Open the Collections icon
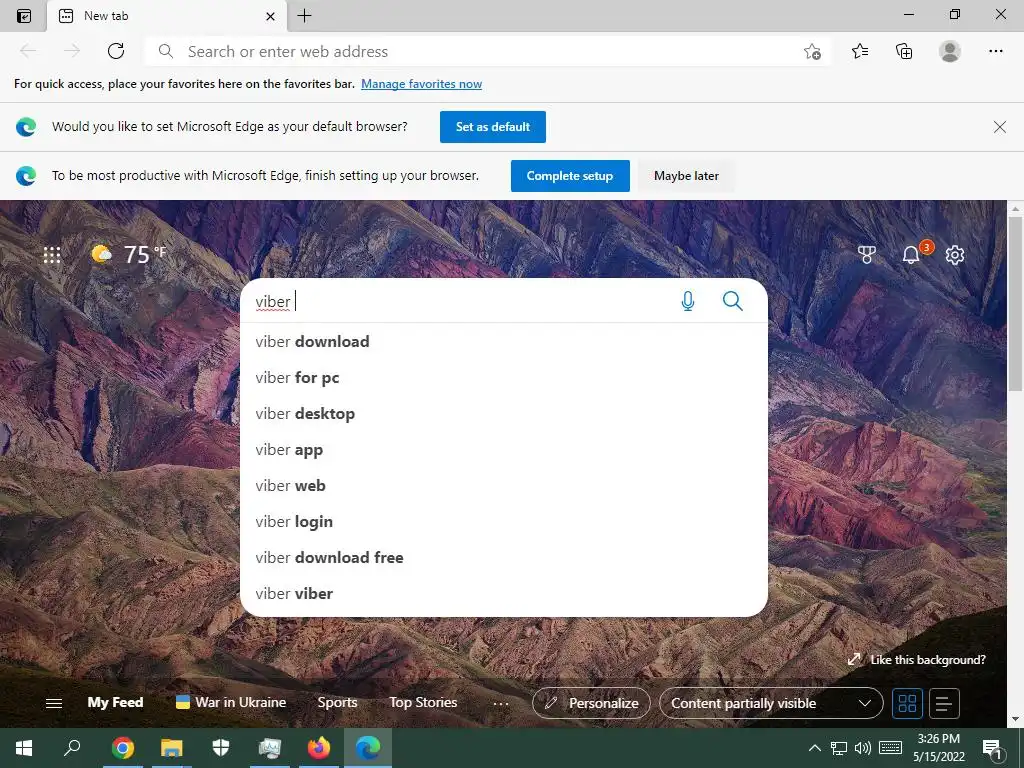Image resolution: width=1024 pixels, height=768 pixels. tap(904, 51)
